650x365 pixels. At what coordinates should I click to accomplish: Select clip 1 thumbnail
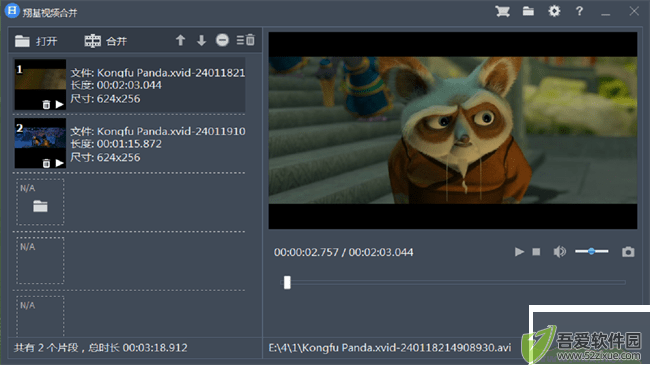click(x=40, y=85)
